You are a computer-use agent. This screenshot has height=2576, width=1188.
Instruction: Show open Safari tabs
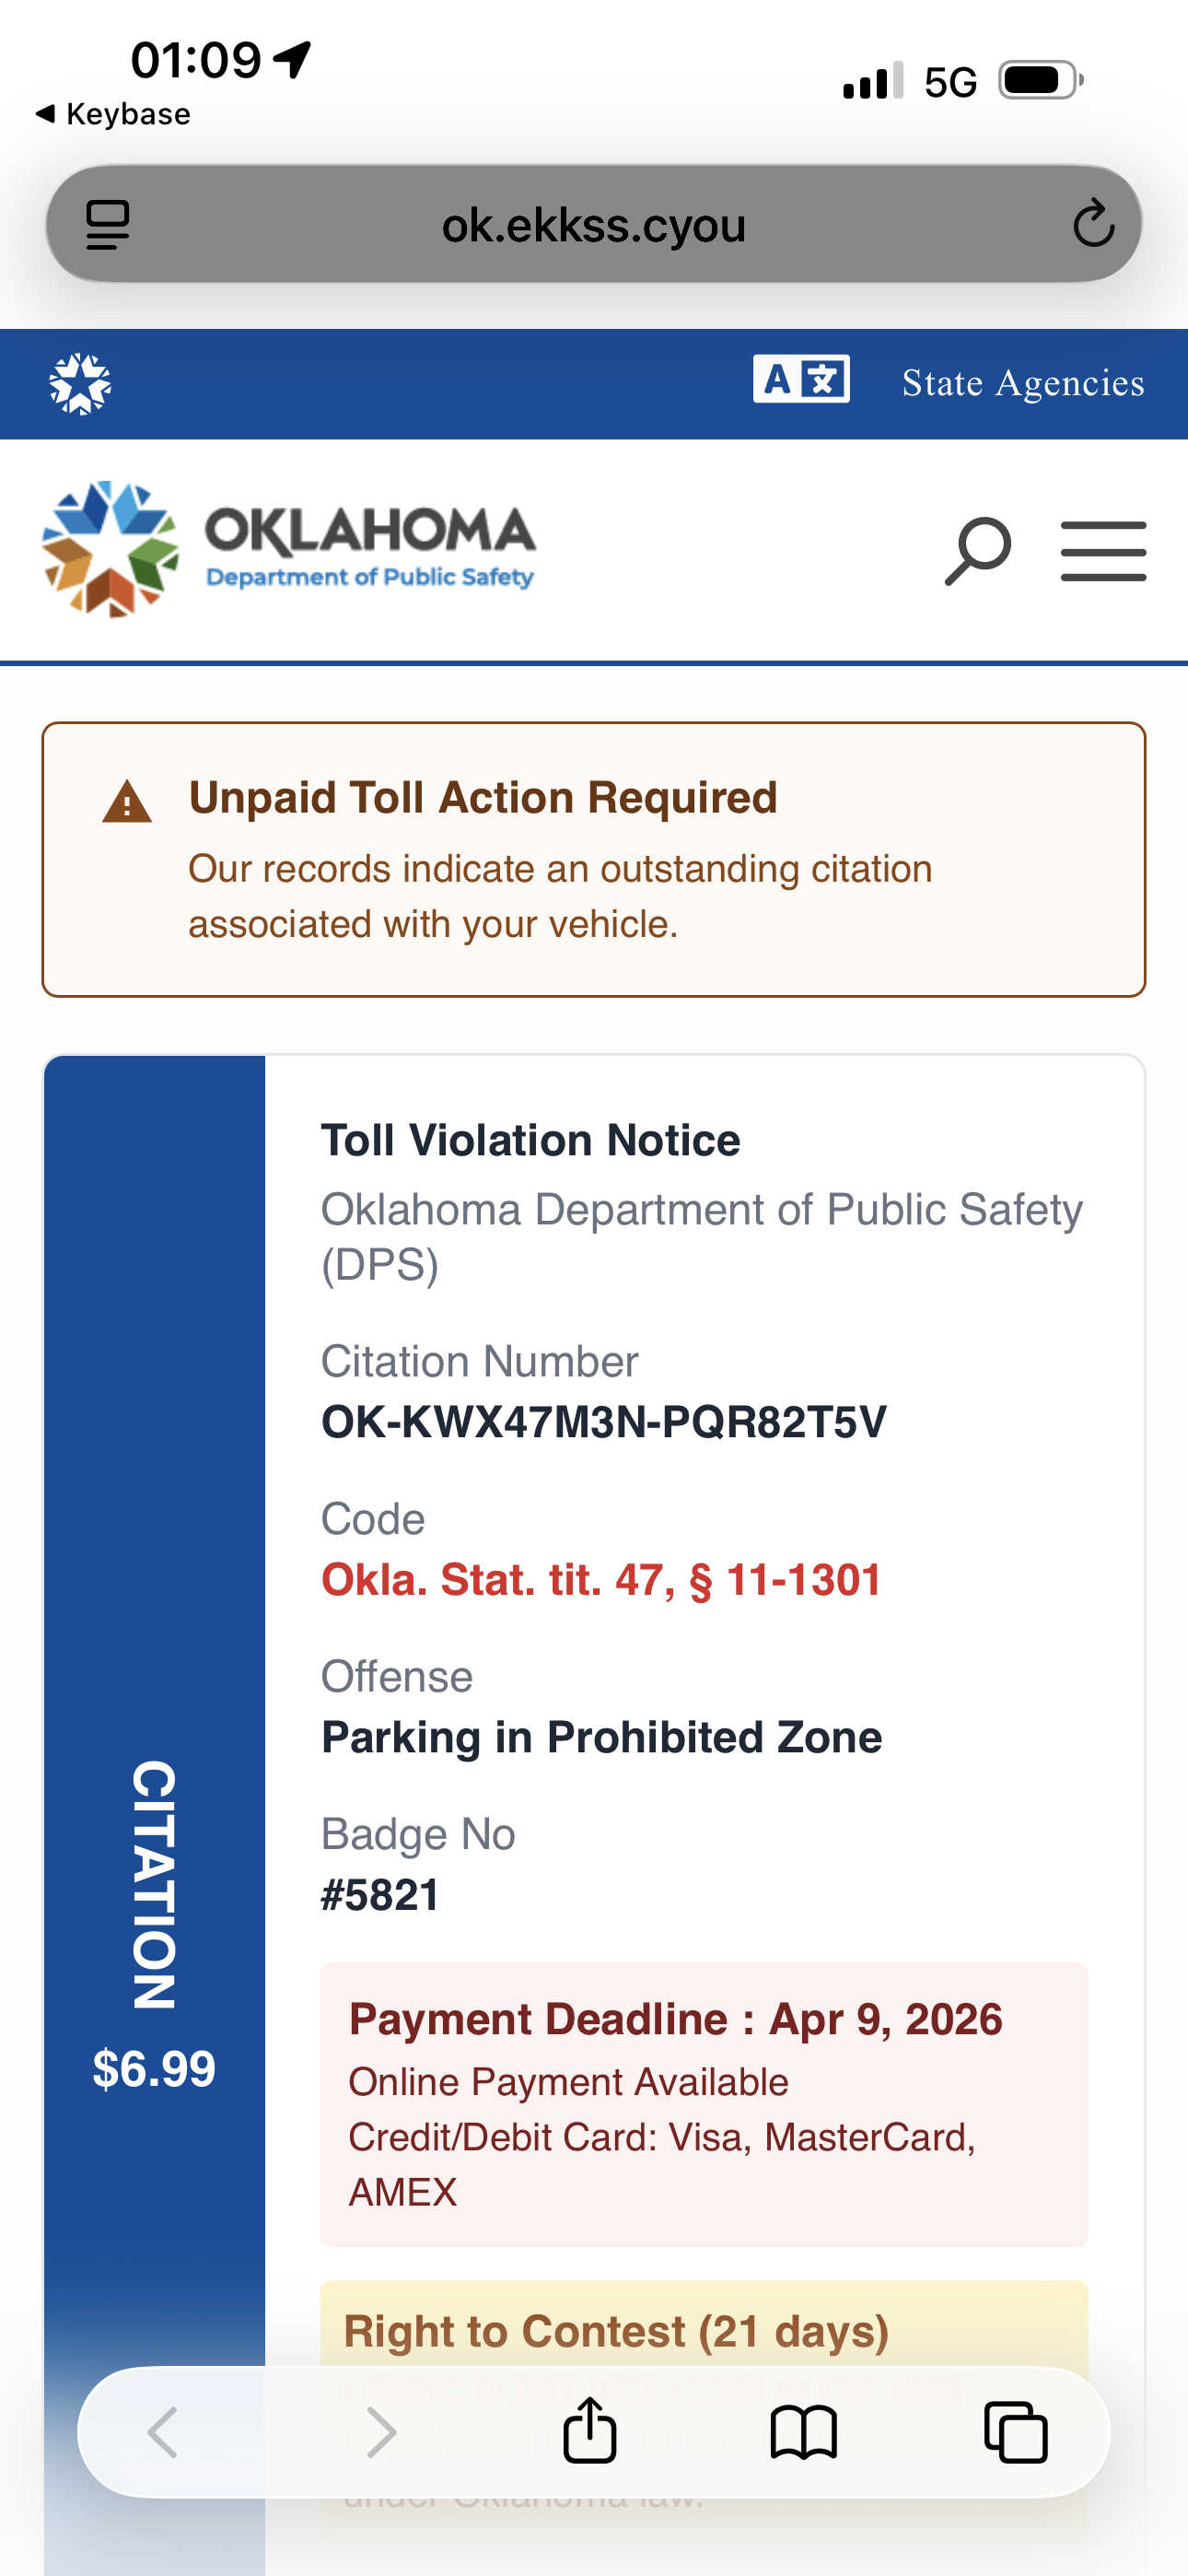click(1015, 2431)
